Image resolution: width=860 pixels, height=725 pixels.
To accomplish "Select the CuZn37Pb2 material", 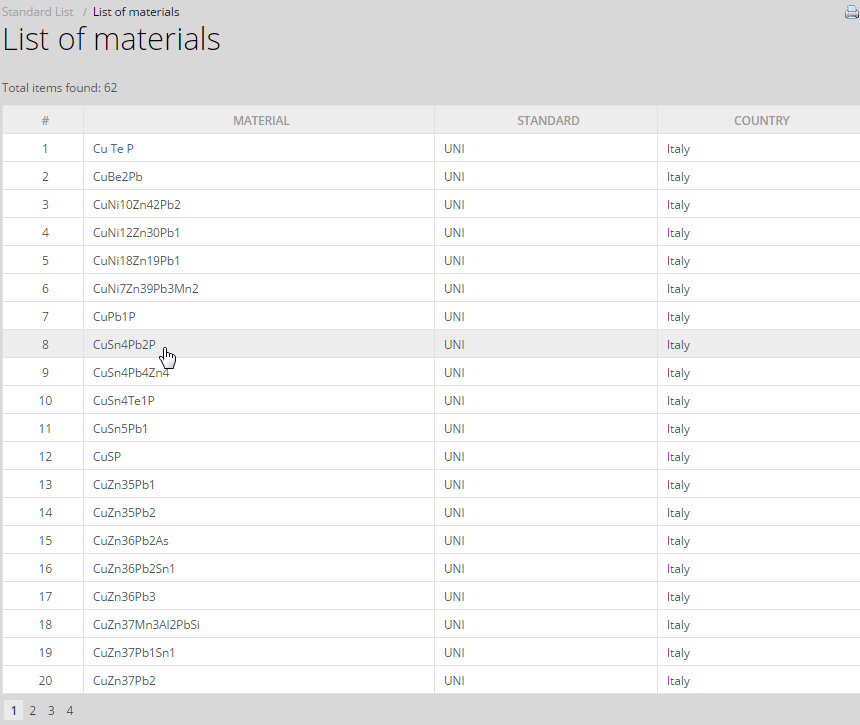I will [124, 681].
